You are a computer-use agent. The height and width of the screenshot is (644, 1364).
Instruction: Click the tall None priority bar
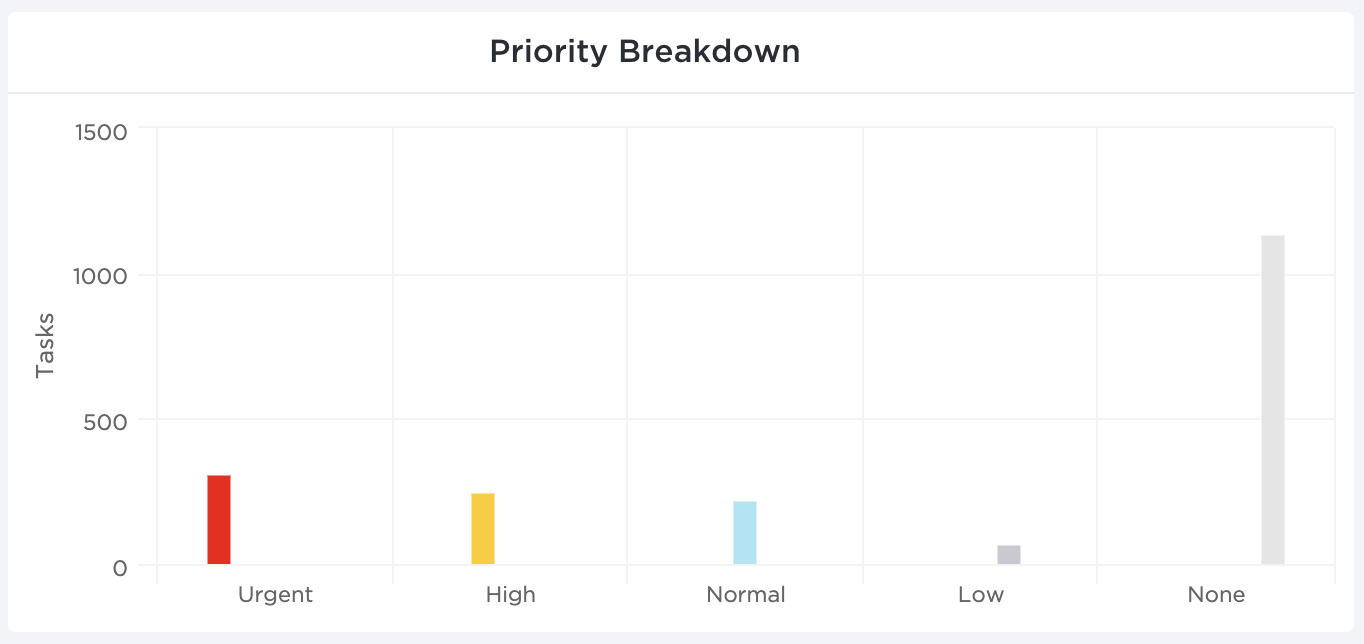[x=1272, y=400]
